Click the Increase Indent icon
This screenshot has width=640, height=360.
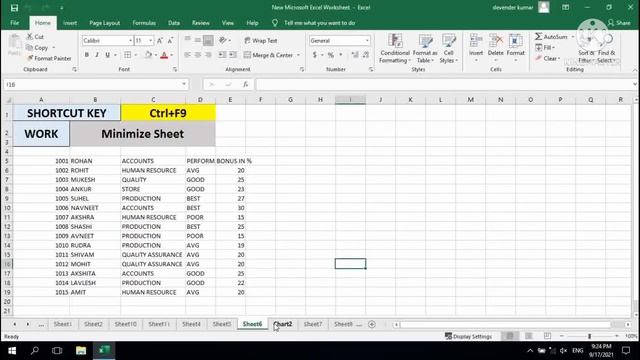click(233, 55)
